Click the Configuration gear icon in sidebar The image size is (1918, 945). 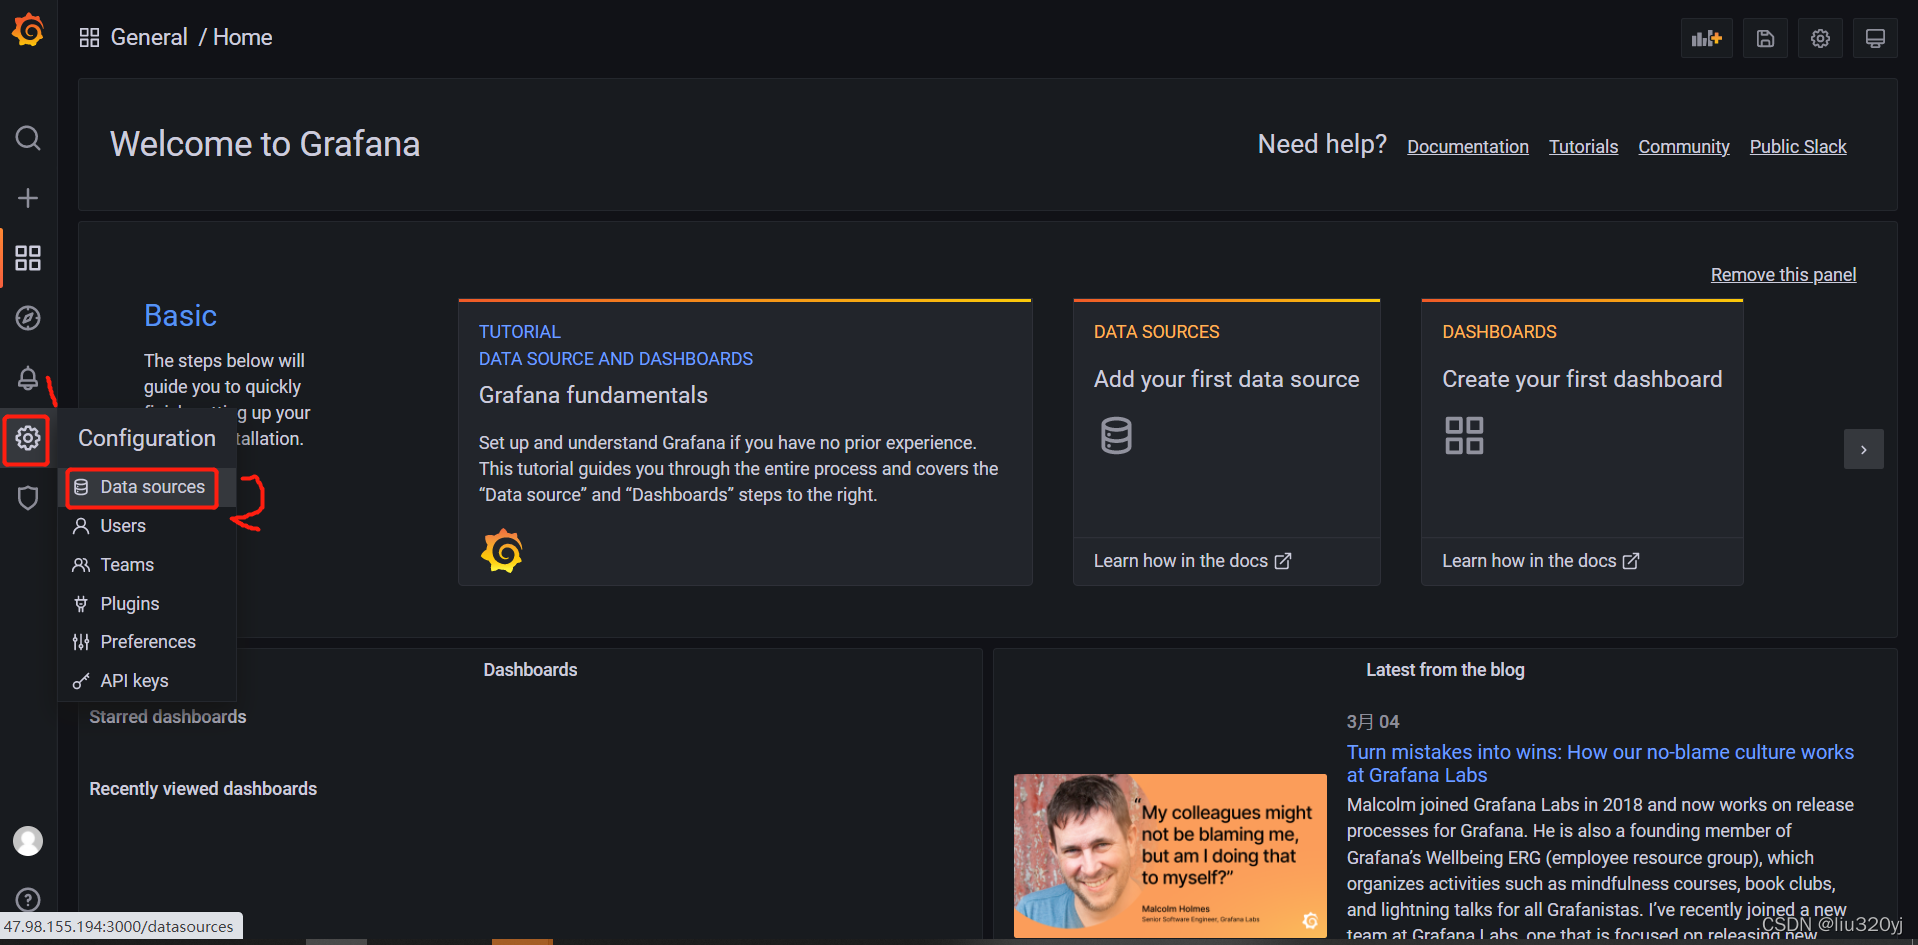point(28,438)
